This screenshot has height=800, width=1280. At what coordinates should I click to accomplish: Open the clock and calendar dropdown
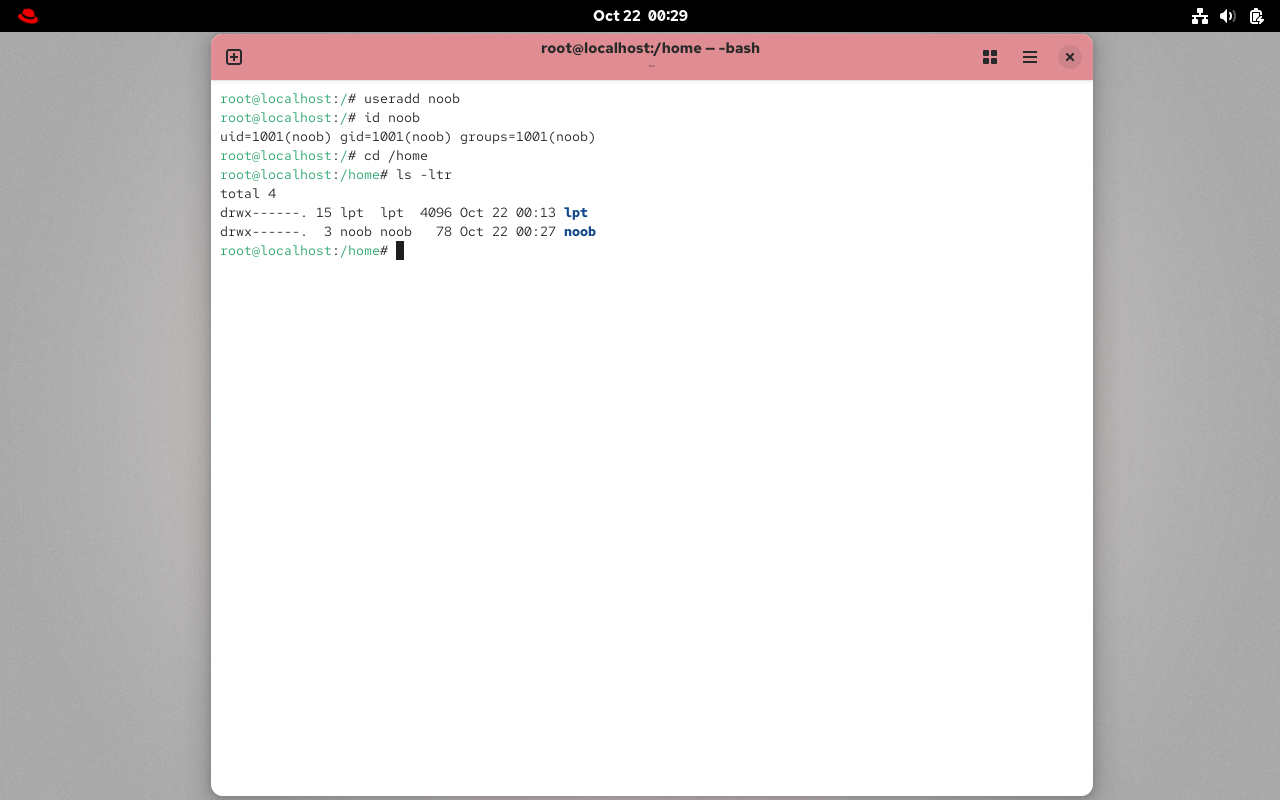click(x=640, y=15)
